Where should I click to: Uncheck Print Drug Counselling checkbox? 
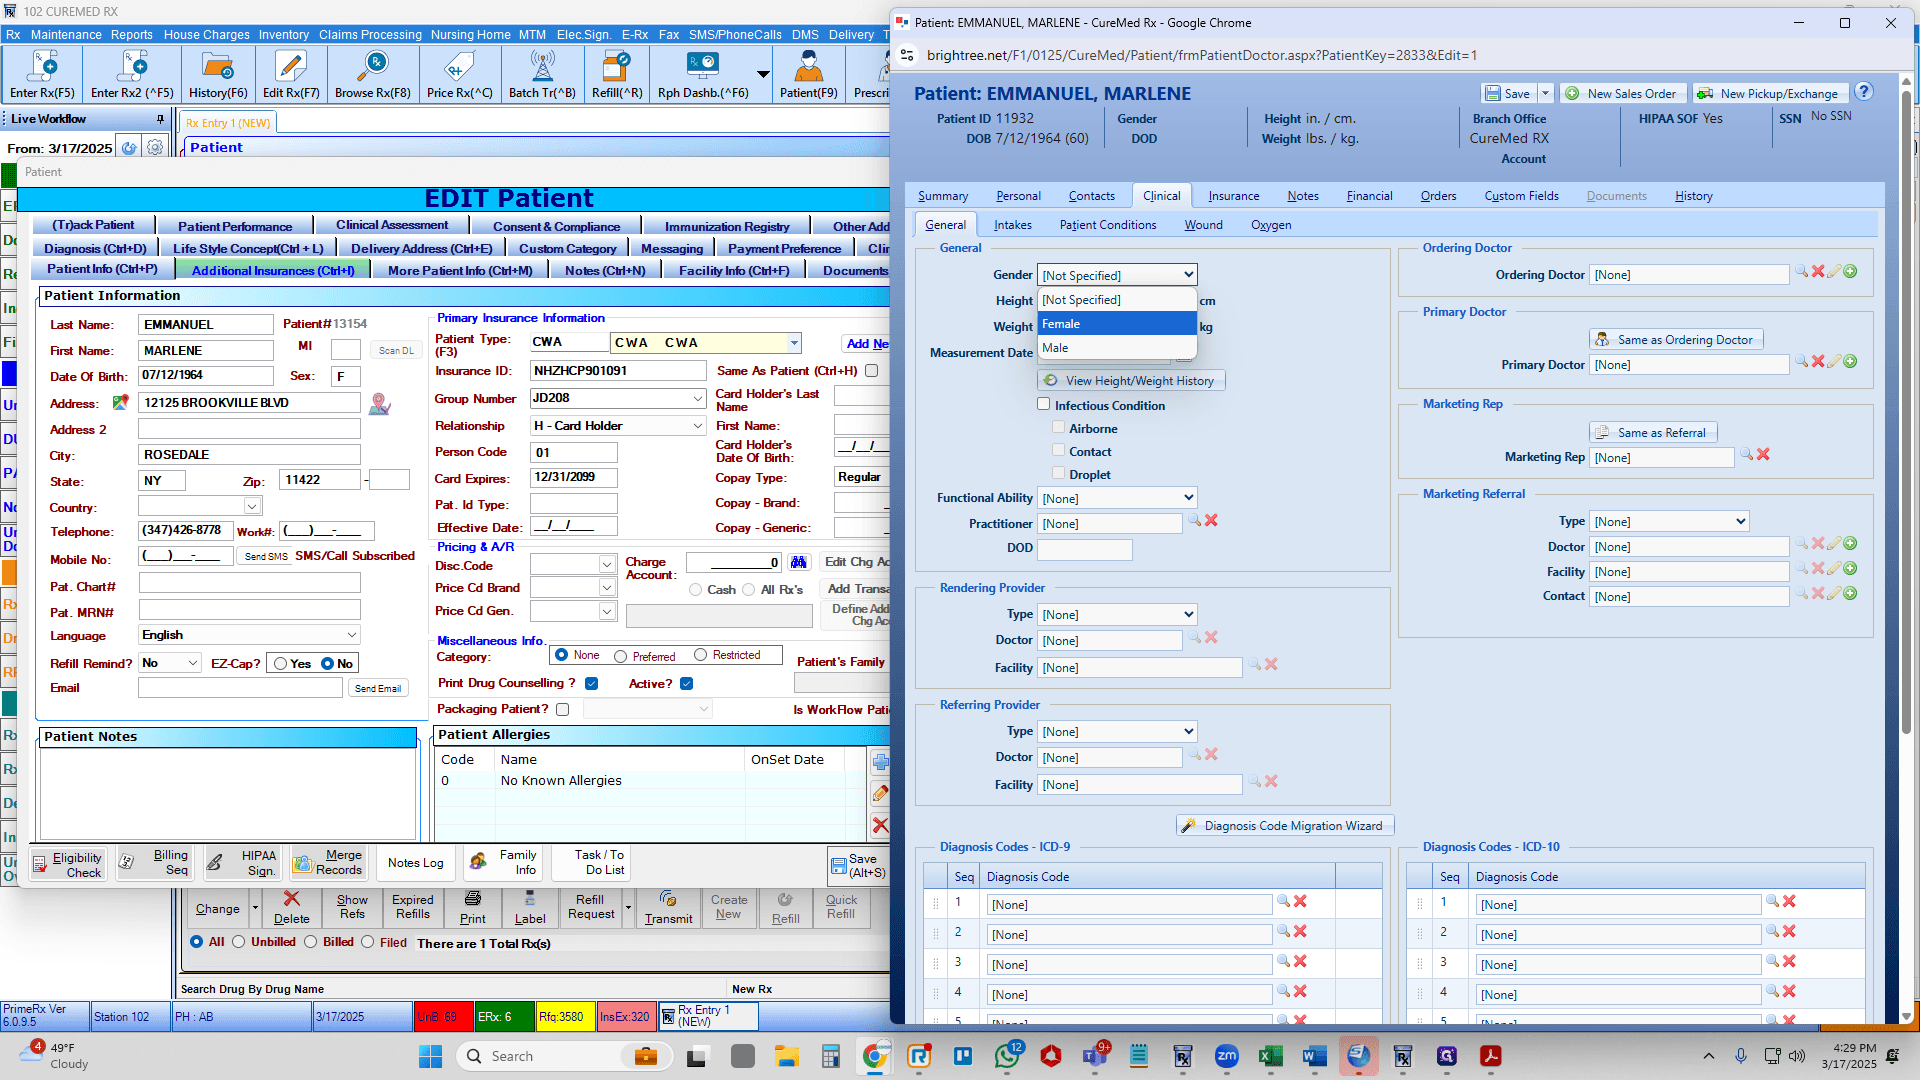point(592,684)
